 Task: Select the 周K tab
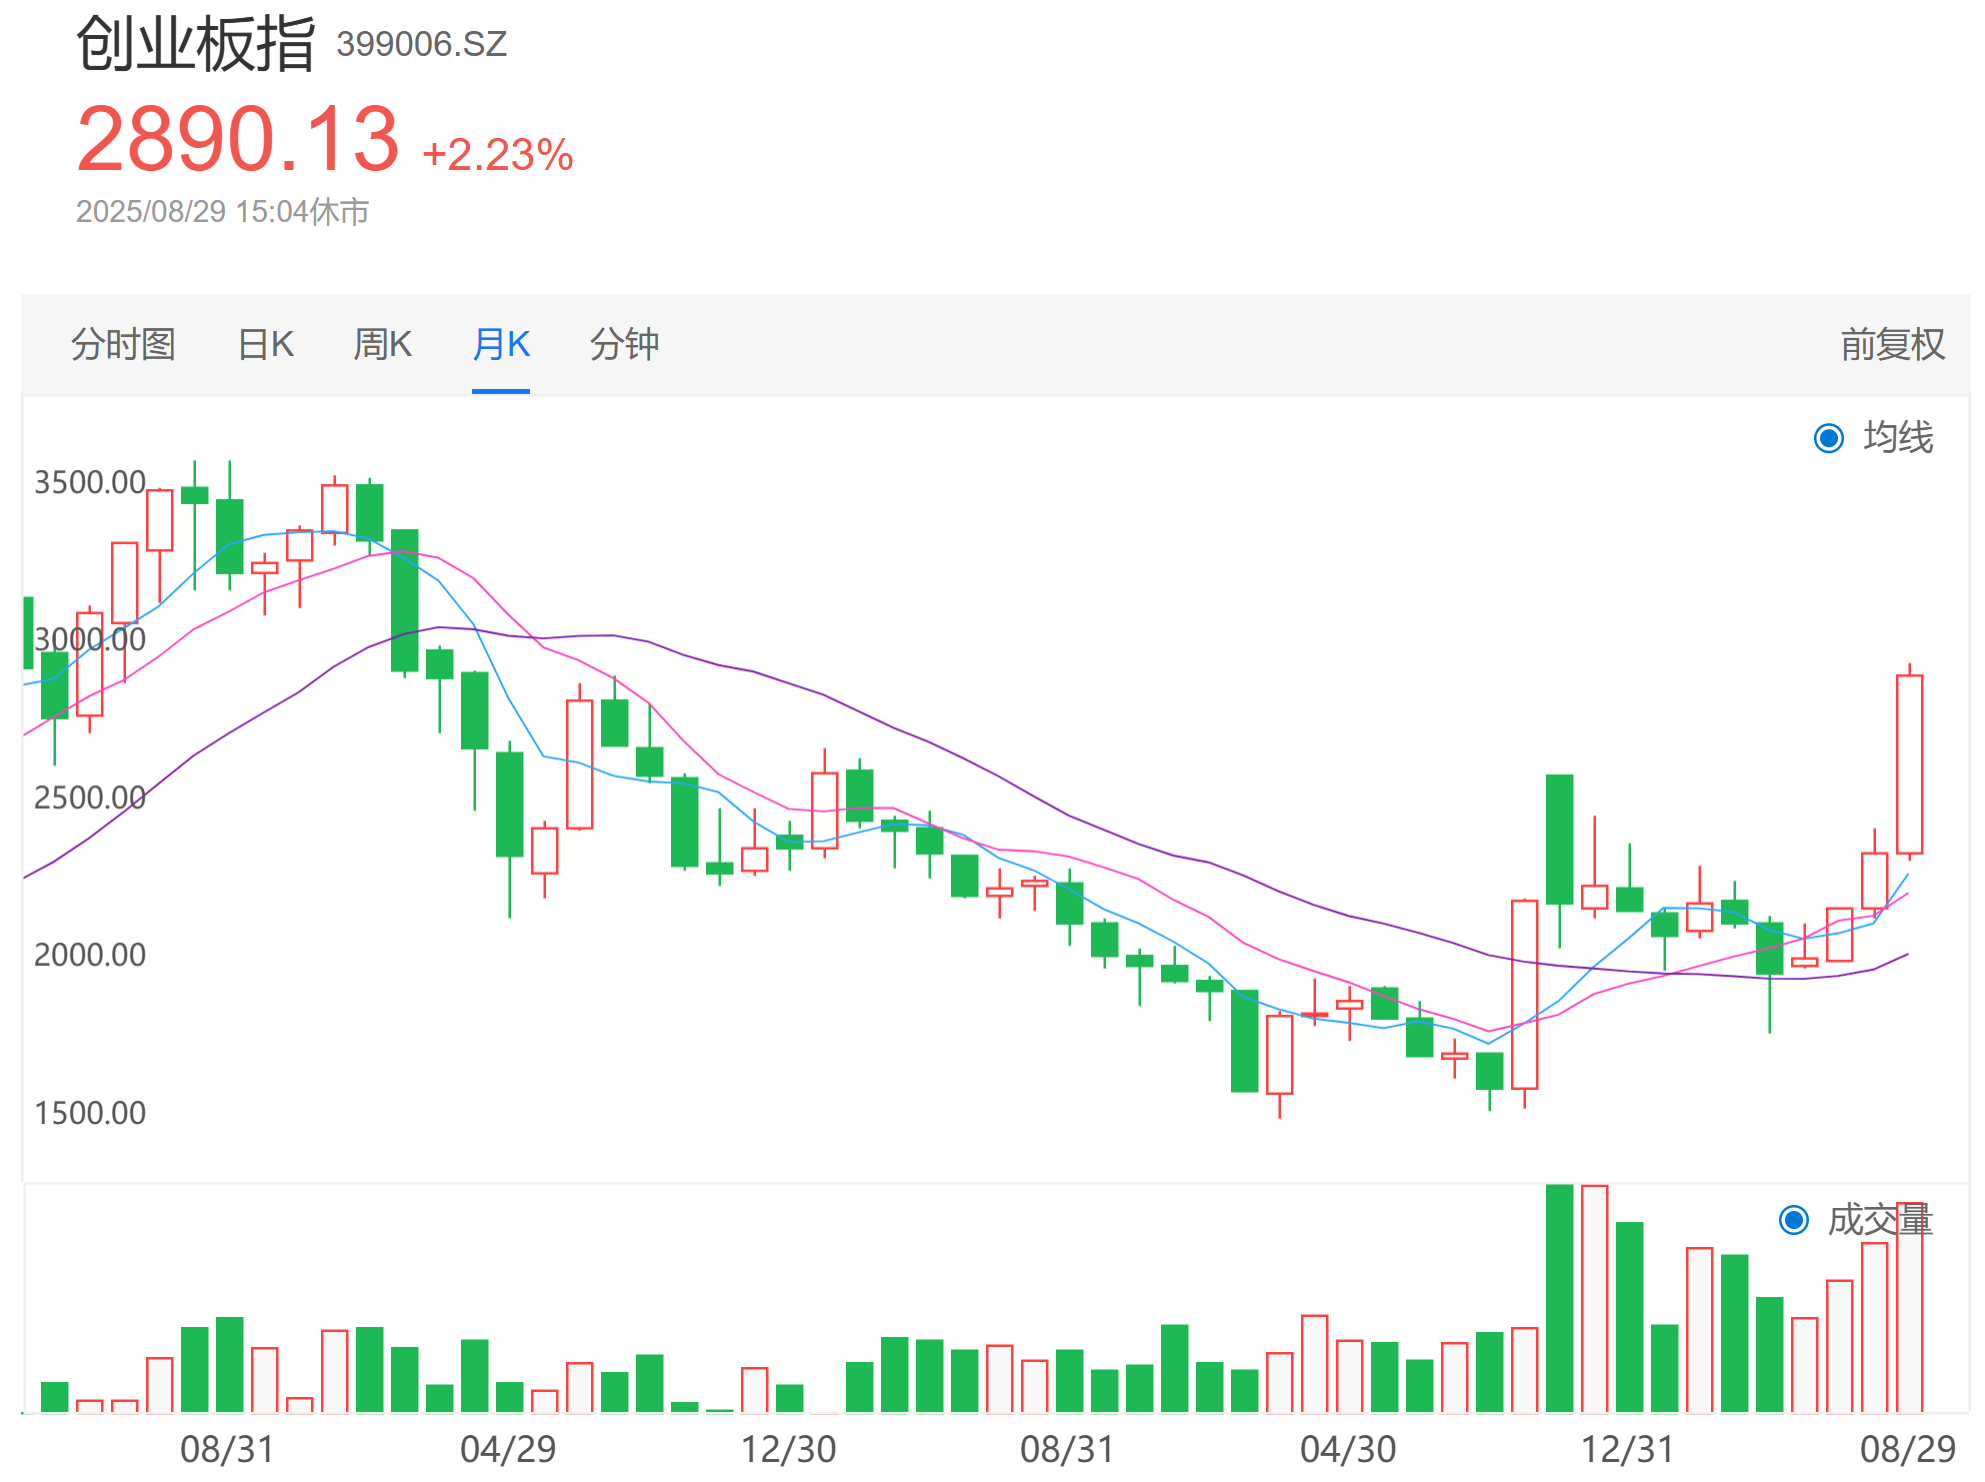[382, 345]
